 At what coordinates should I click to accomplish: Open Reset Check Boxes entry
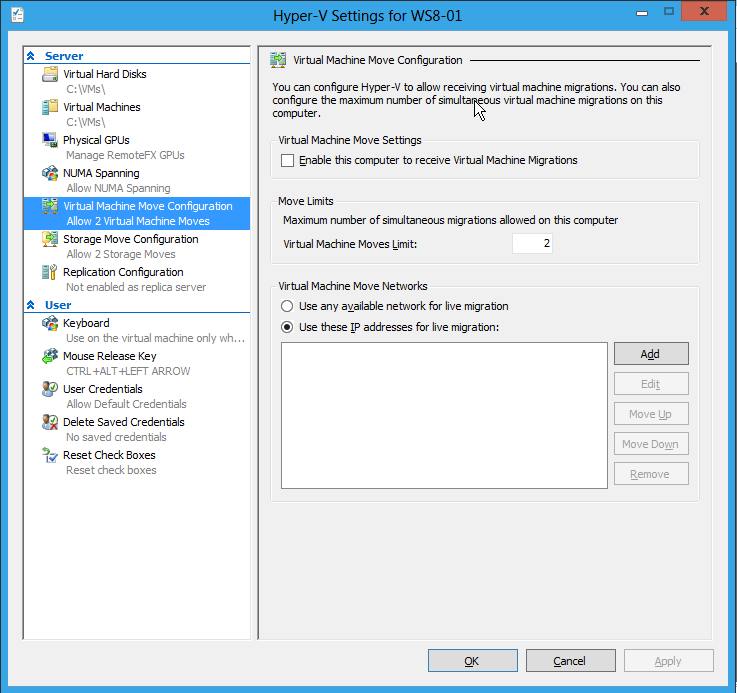[x=137, y=462]
